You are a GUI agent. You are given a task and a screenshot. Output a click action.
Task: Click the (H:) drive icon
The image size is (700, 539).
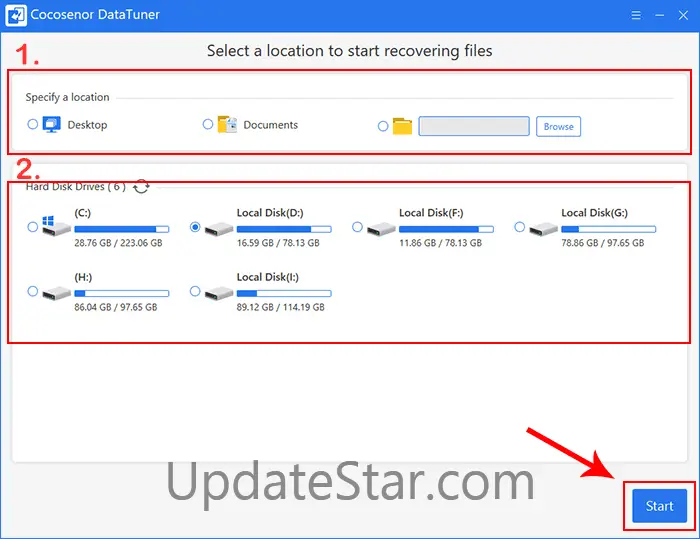click(x=56, y=293)
